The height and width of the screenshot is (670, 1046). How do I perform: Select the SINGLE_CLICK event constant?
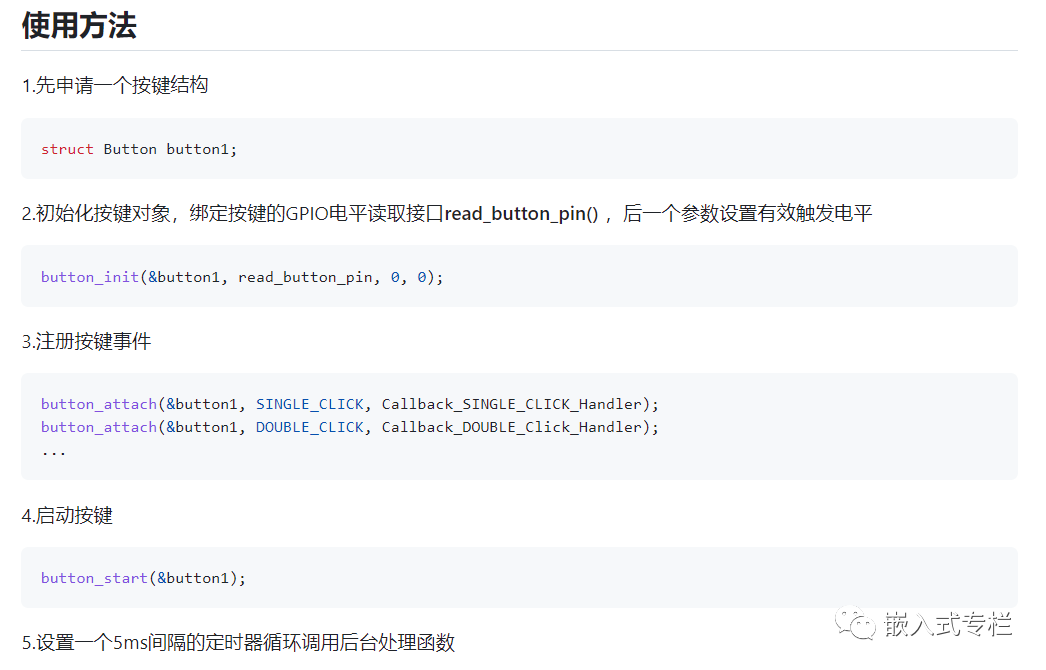(x=310, y=404)
